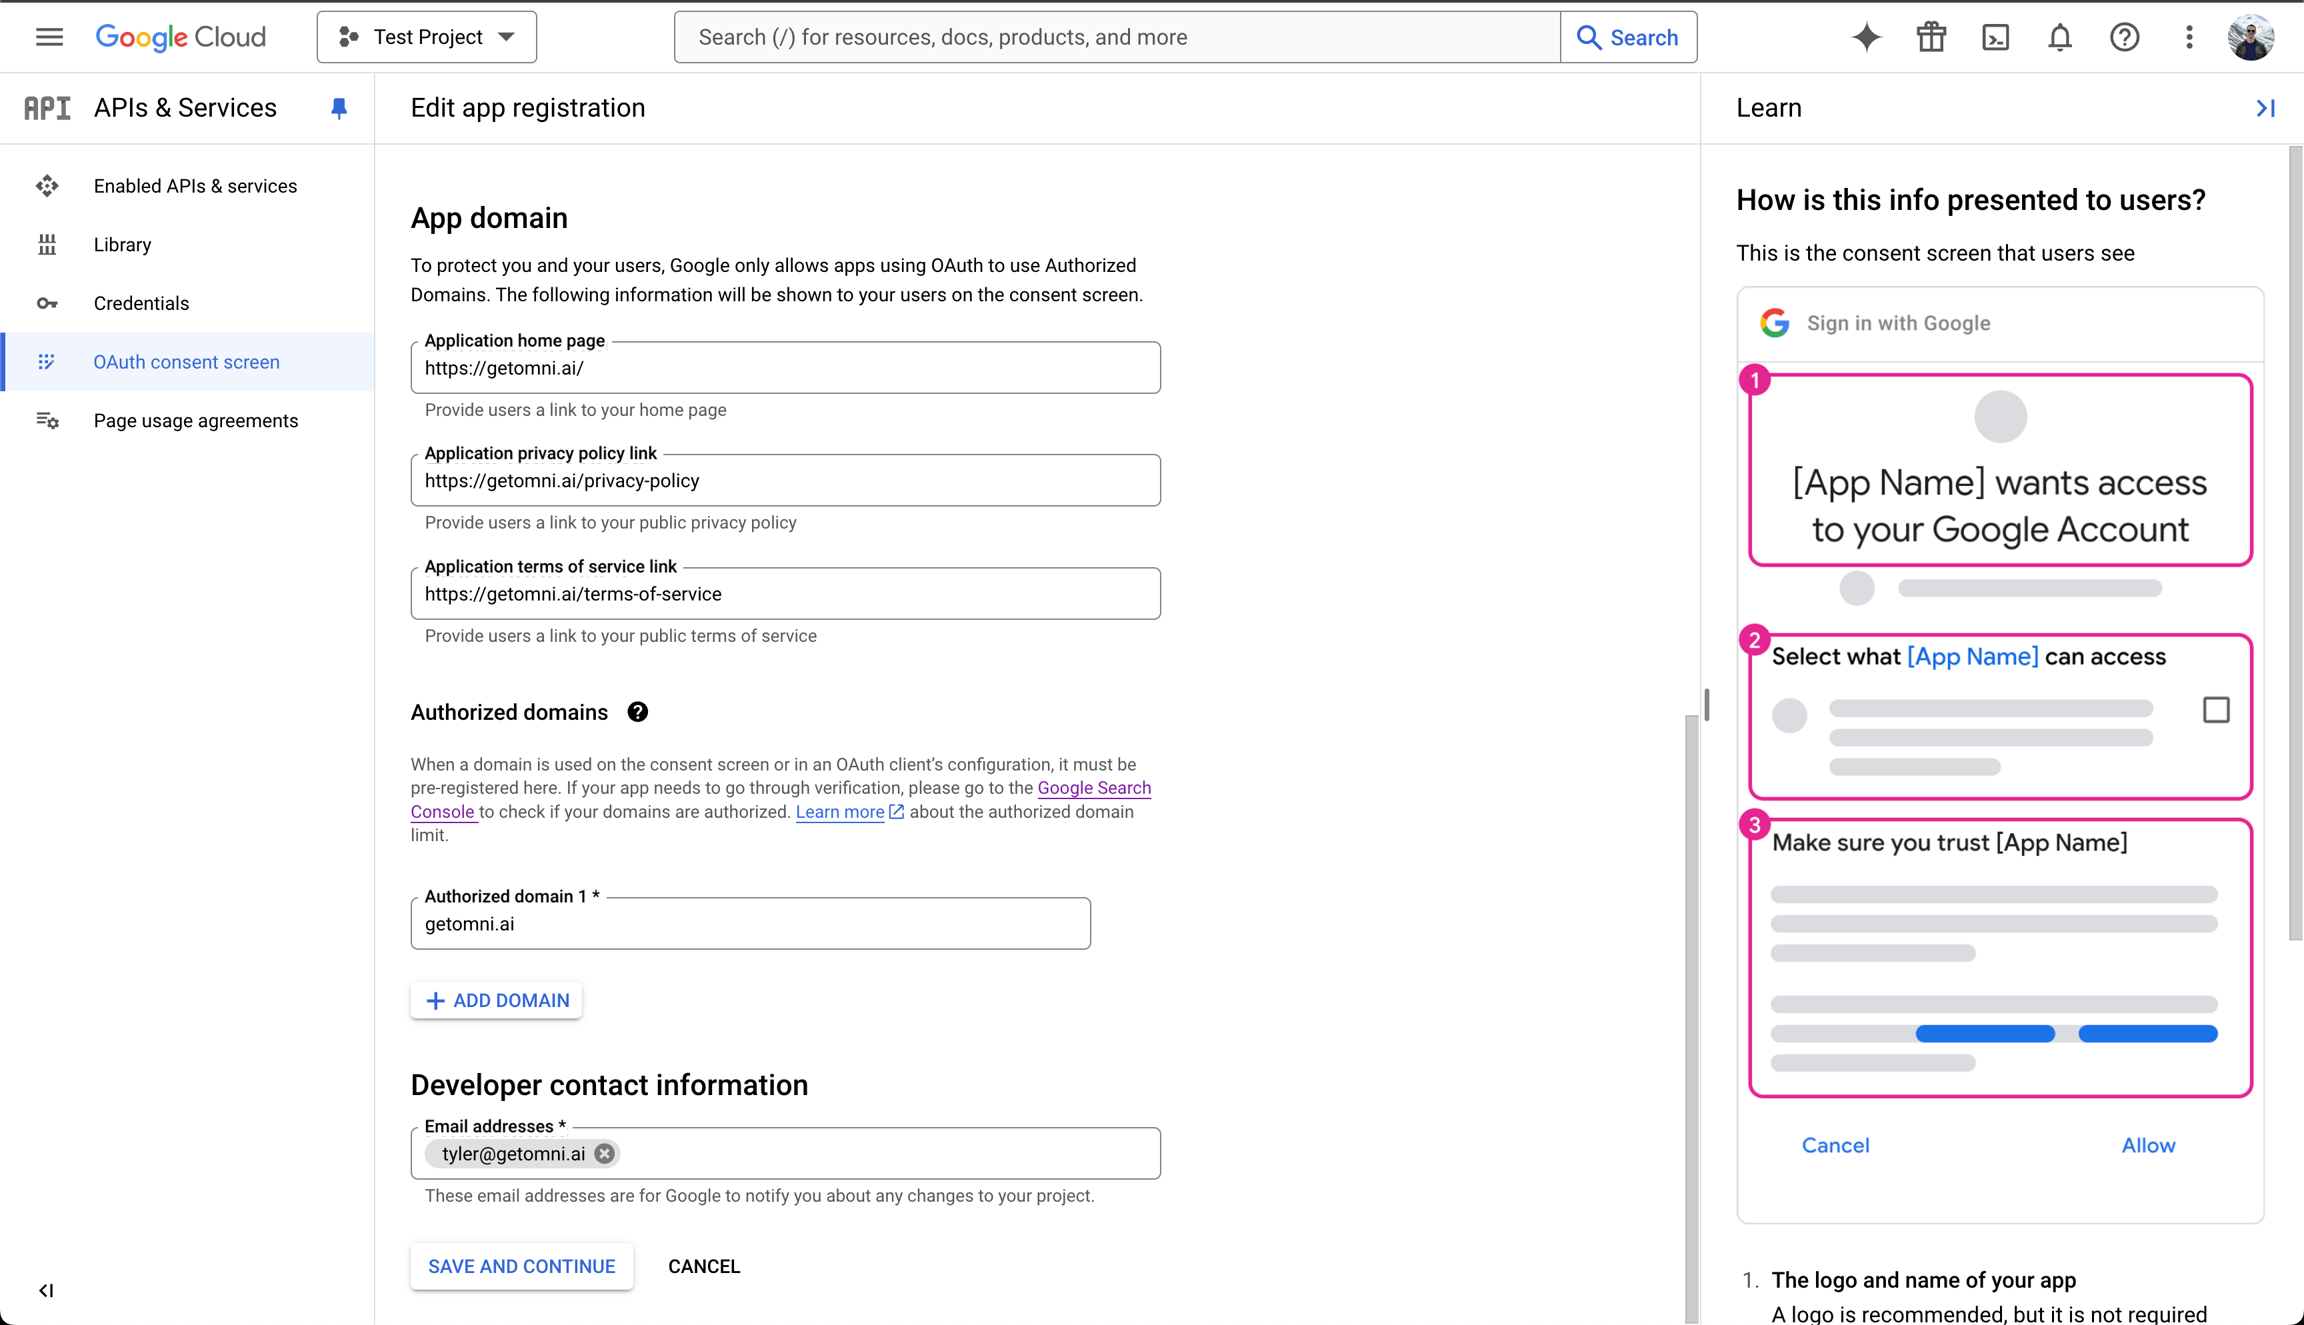Launch the Cloud Shell terminal
The height and width of the screenshot is (1325, 2304).
coord(1996,36)
